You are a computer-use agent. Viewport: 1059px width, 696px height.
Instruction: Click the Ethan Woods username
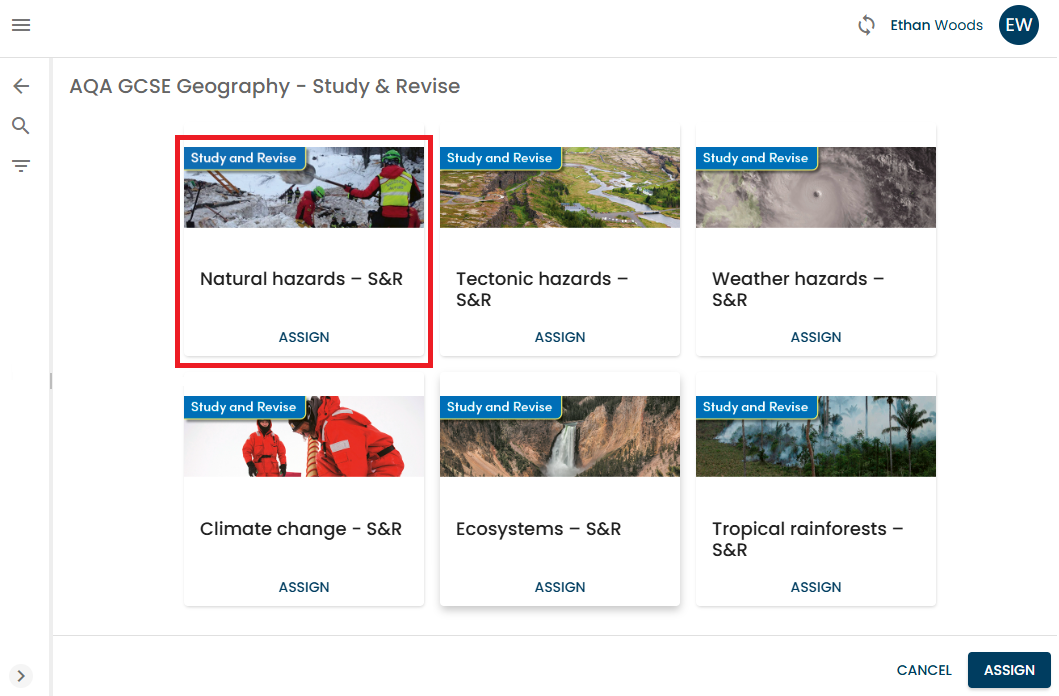click(936, 26)
